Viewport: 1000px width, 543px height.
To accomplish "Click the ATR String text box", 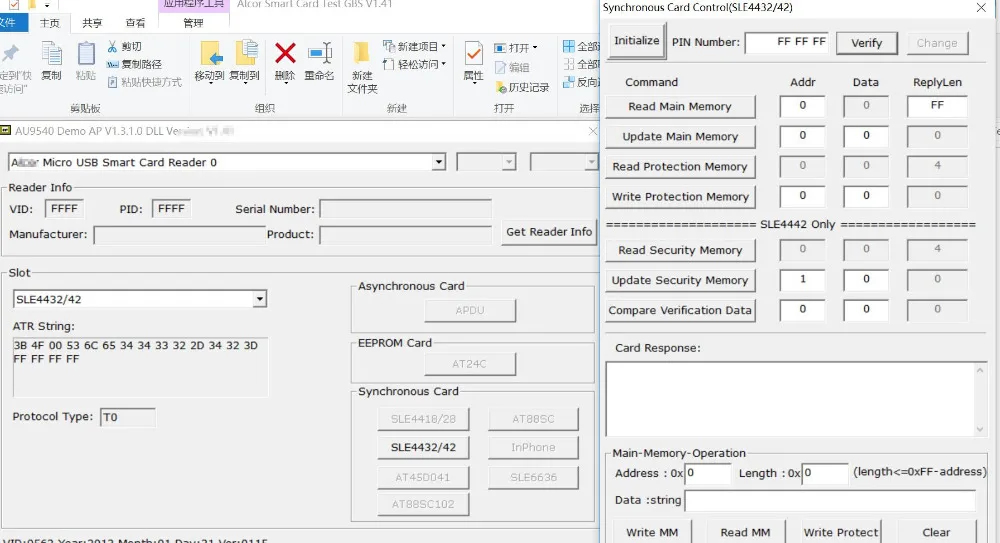I will 140,367.
